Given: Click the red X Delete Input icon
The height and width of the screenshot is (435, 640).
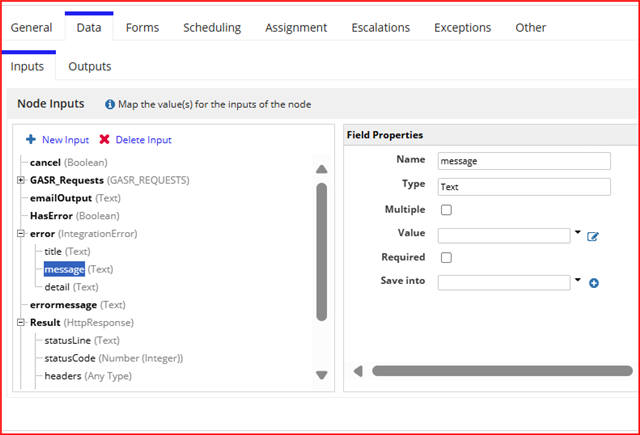Looking at the screenshot, I should click(104, 140).
